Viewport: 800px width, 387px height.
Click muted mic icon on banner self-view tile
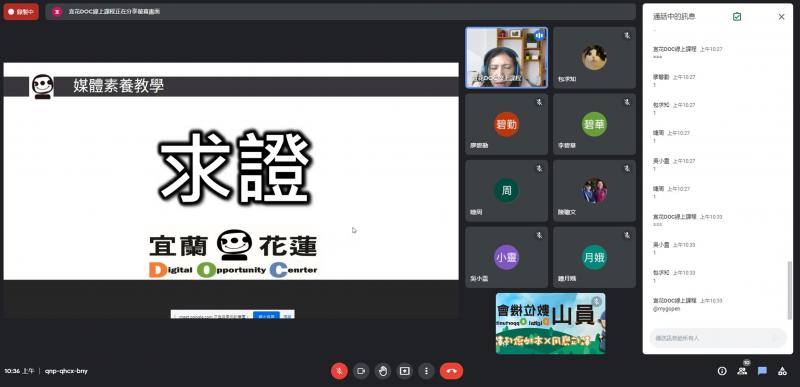(596, 302)
